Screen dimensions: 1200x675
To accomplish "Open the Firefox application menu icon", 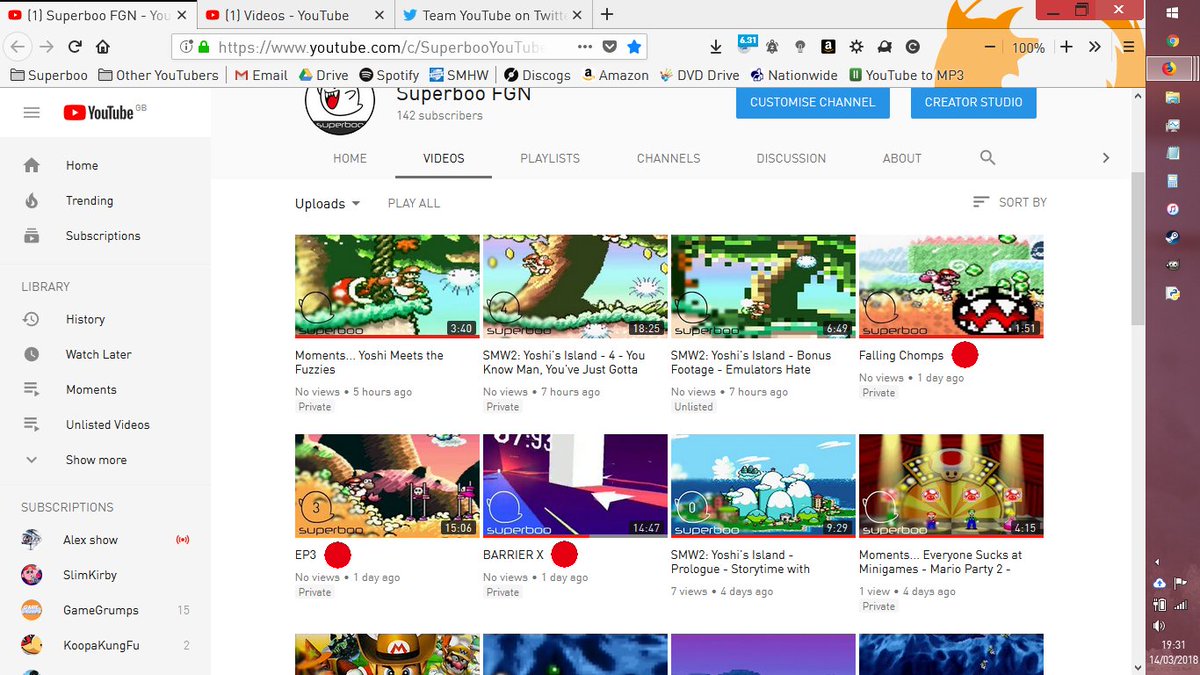I will [1128, 47].
